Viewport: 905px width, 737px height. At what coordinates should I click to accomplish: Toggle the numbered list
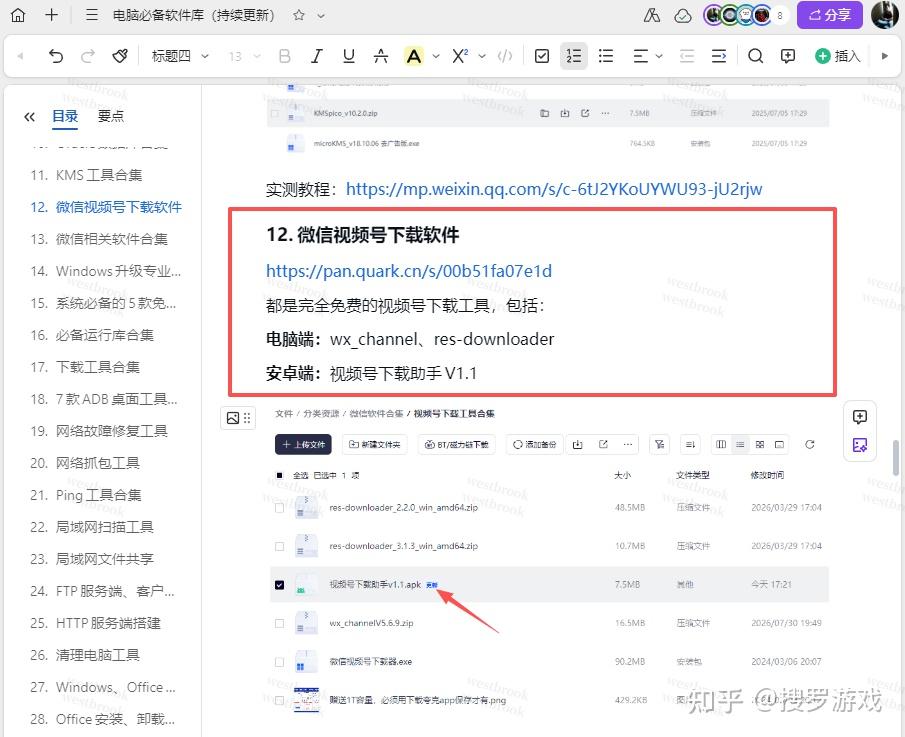pos(574,56)
